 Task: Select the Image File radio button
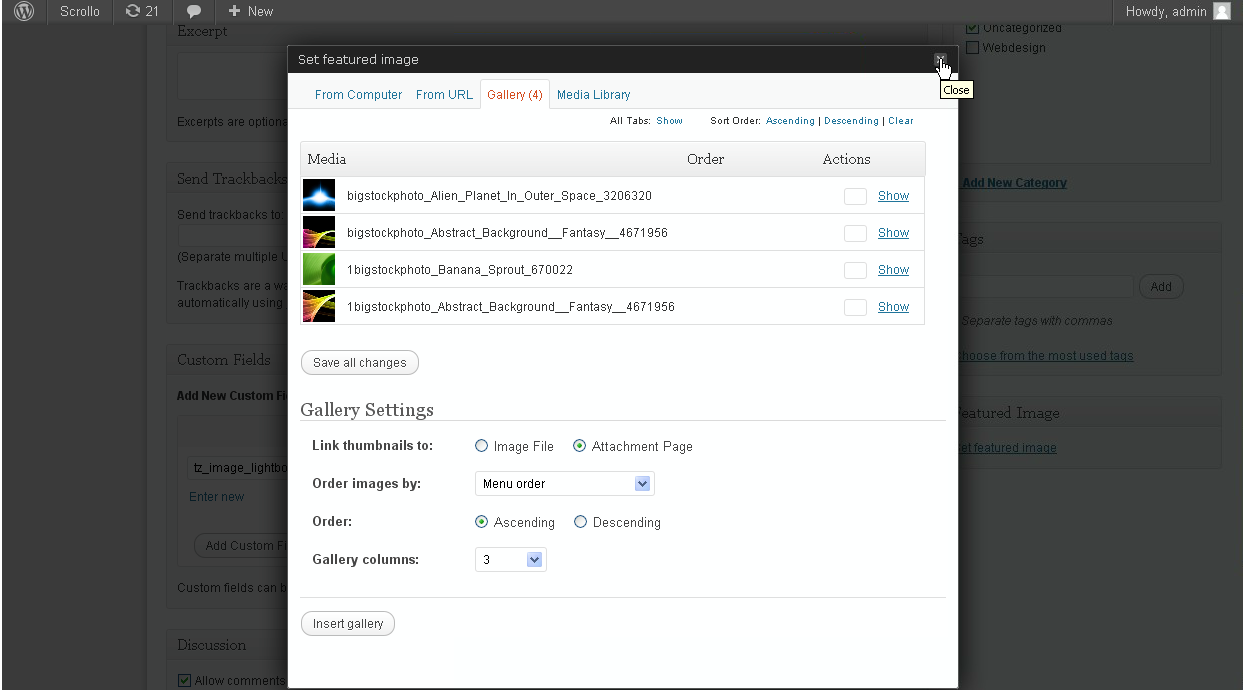pyautogui.click(x=482, y=447)
